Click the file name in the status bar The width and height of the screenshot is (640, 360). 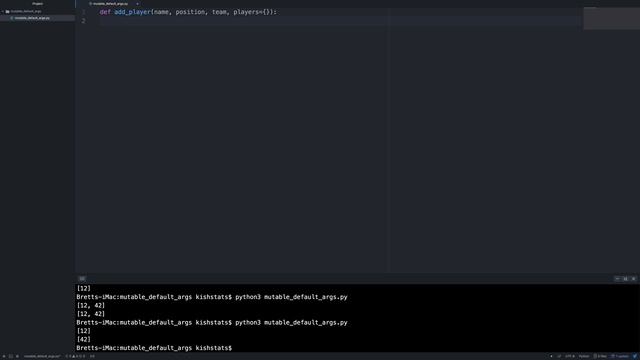(42, 356)
